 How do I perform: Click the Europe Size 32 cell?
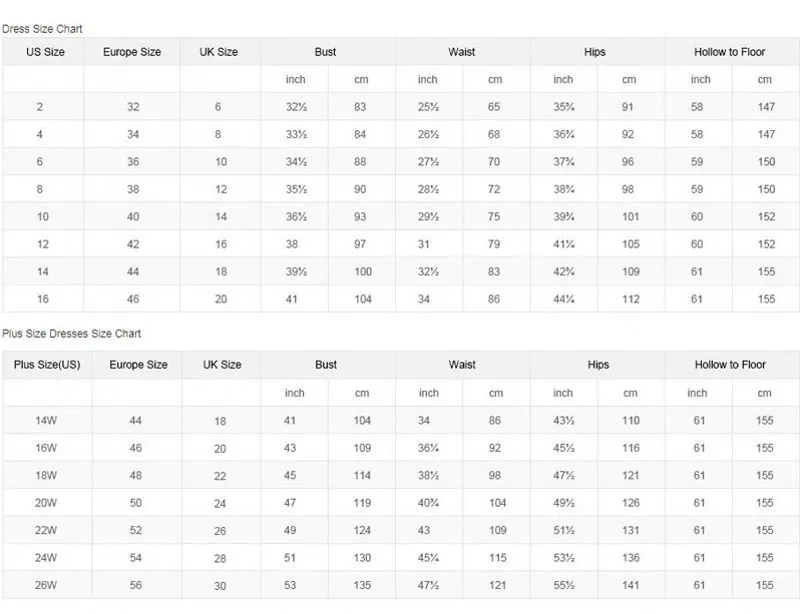[133, 107]
